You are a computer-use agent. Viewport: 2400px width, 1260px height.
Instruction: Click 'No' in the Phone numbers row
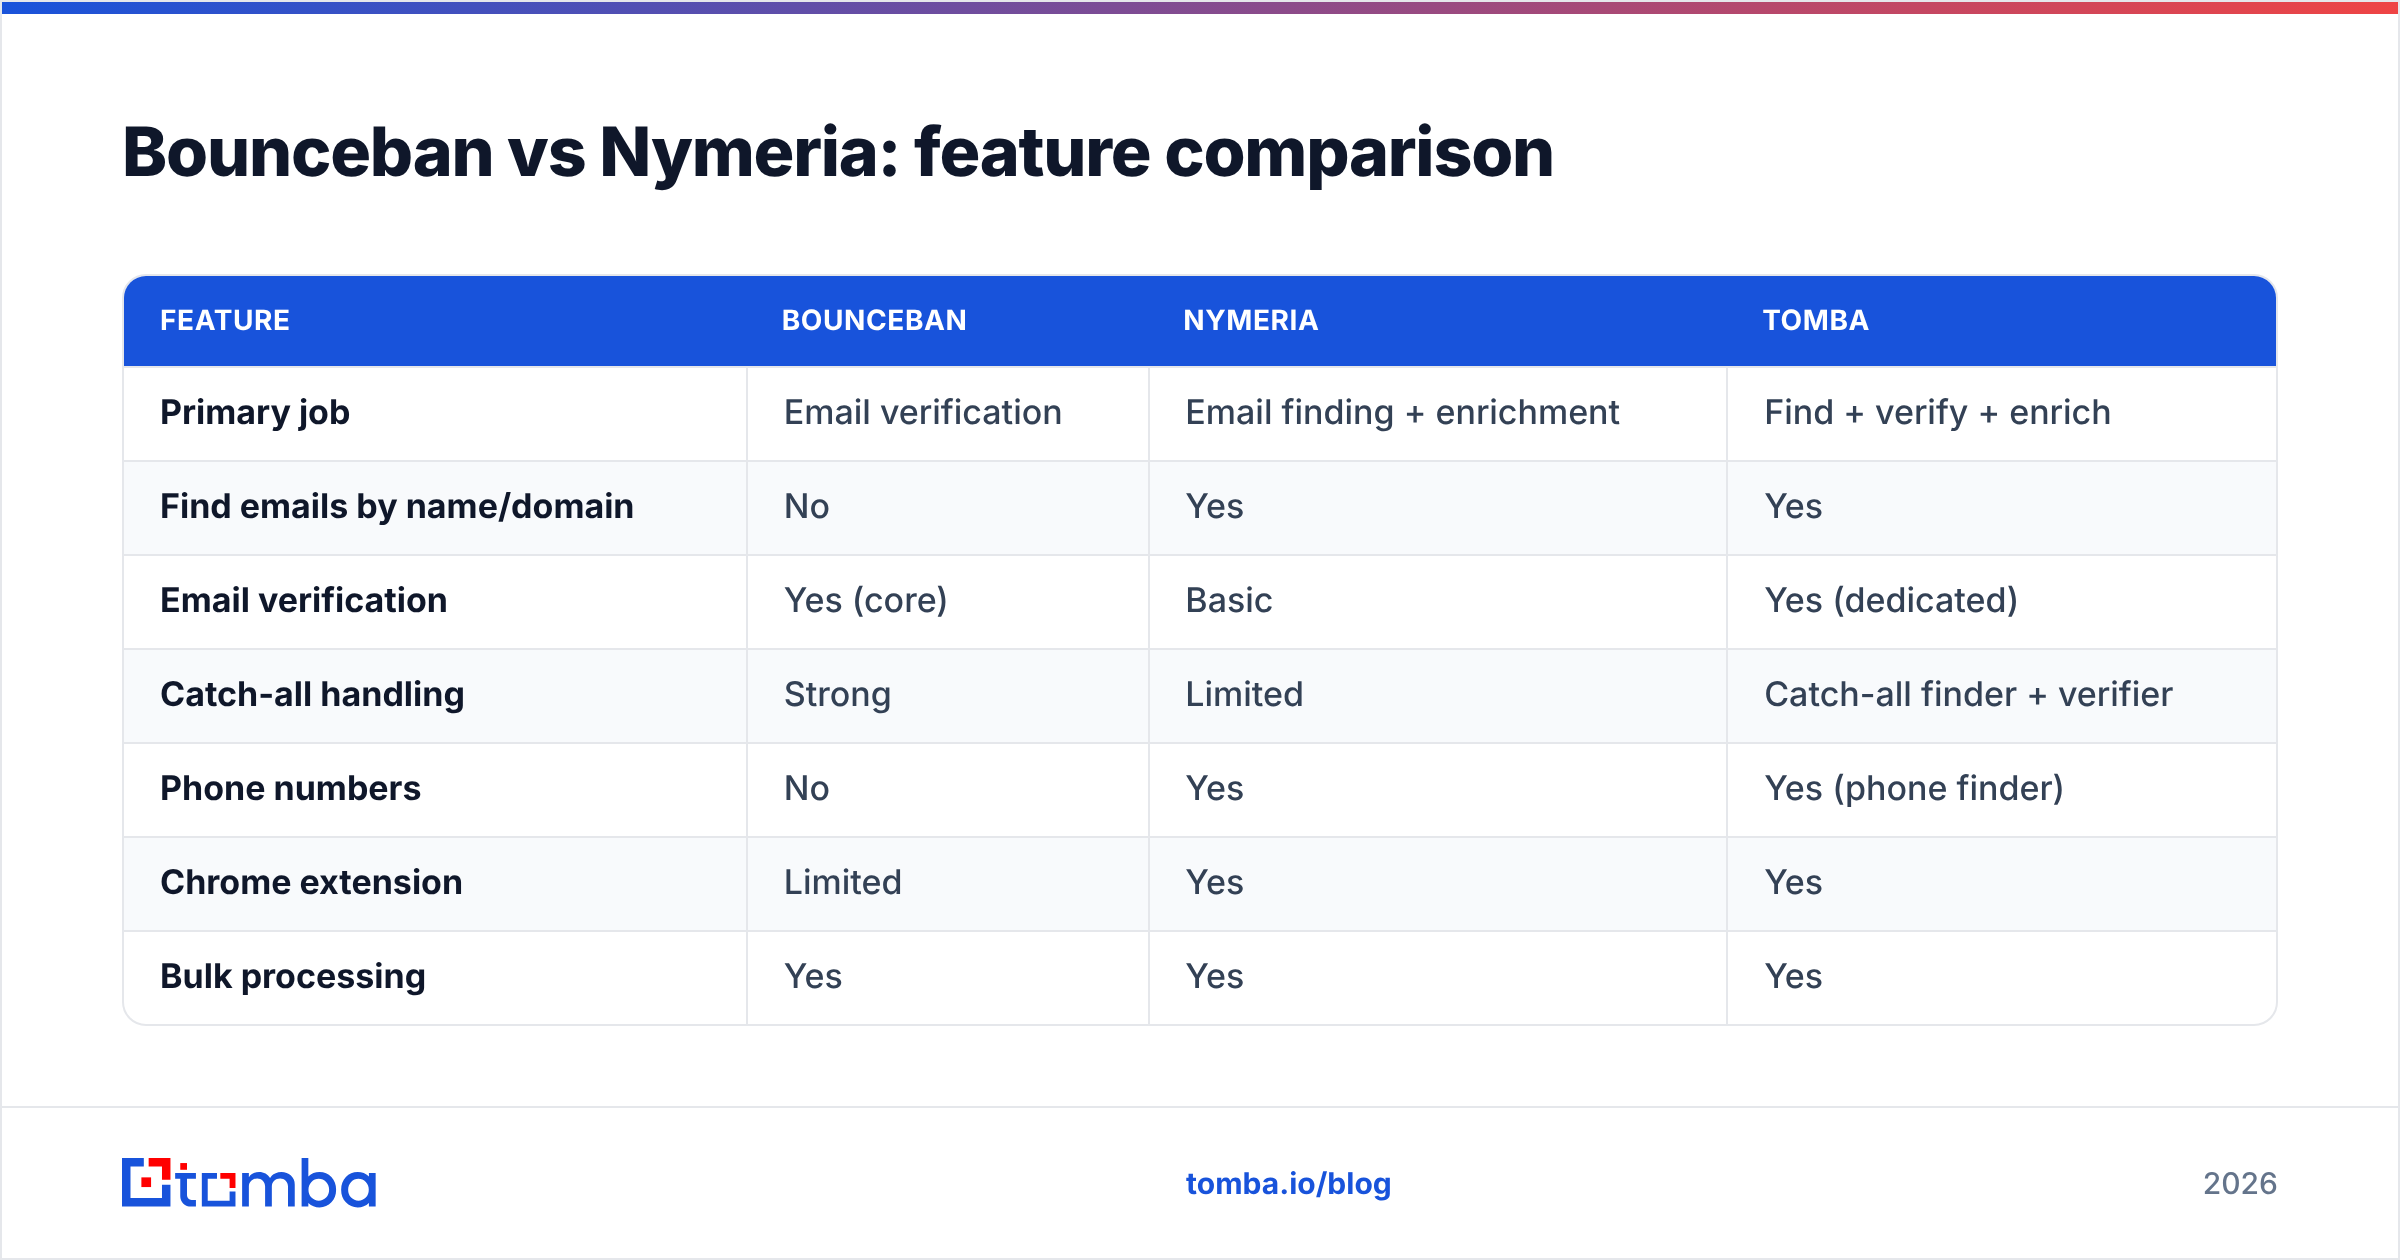[x=806, y=788]
